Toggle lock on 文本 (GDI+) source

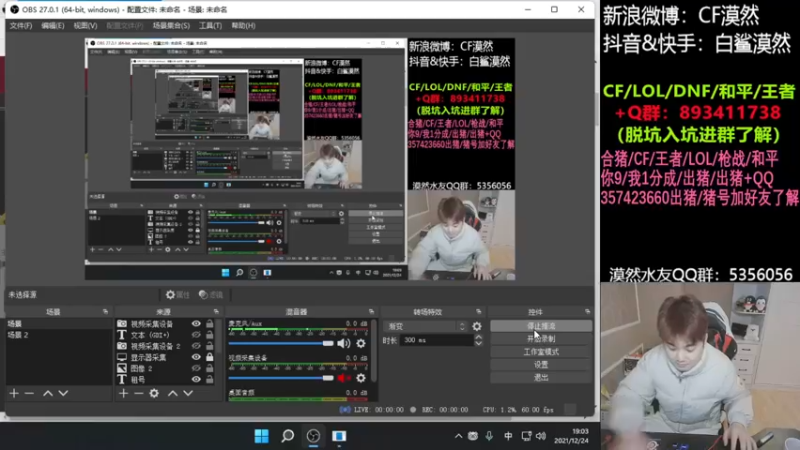[210, 335]
